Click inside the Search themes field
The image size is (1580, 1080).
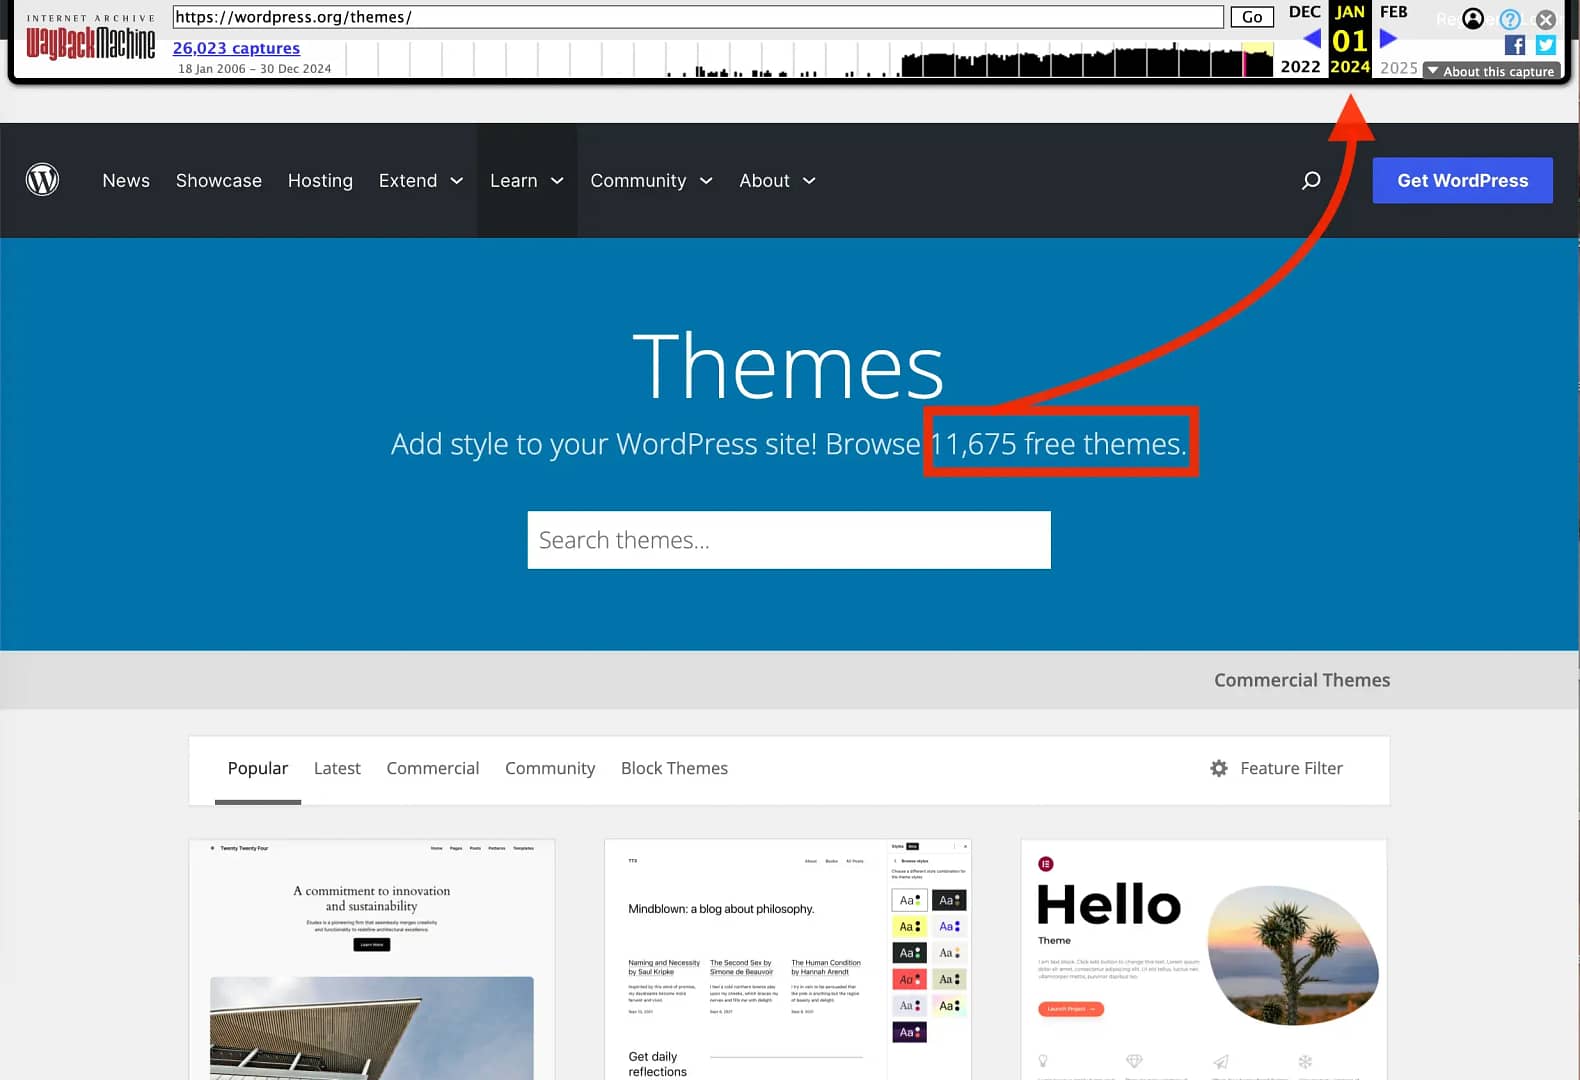[x=789, y=540]
